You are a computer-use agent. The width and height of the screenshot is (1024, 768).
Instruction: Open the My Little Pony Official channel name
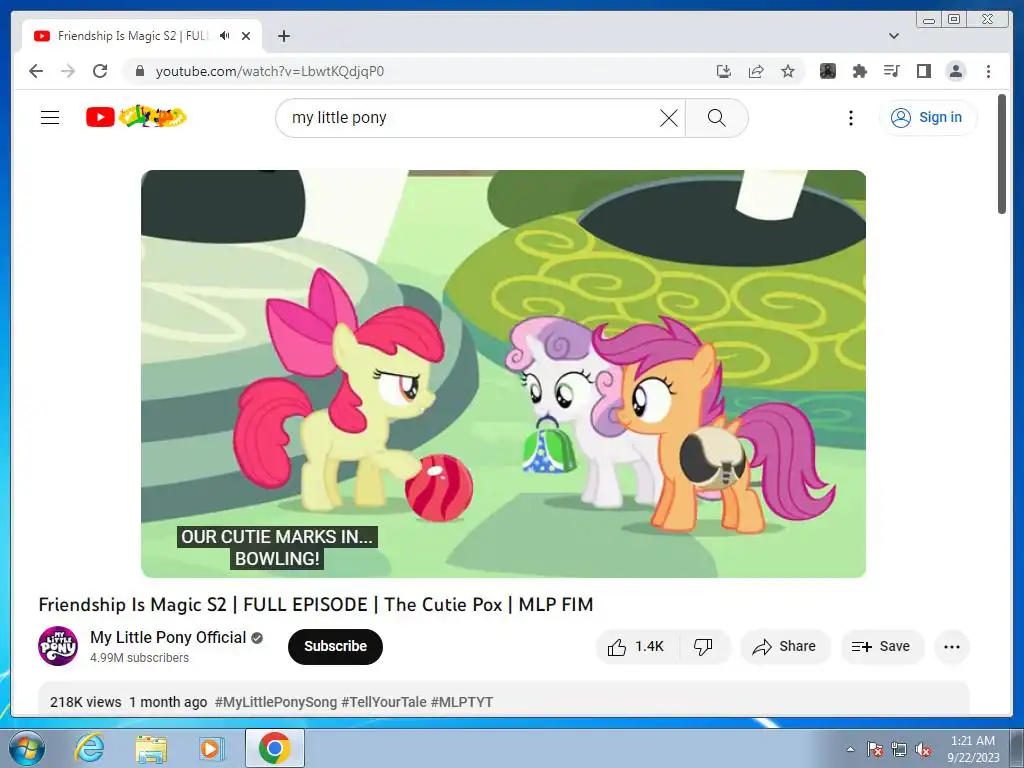pos(168,637)
